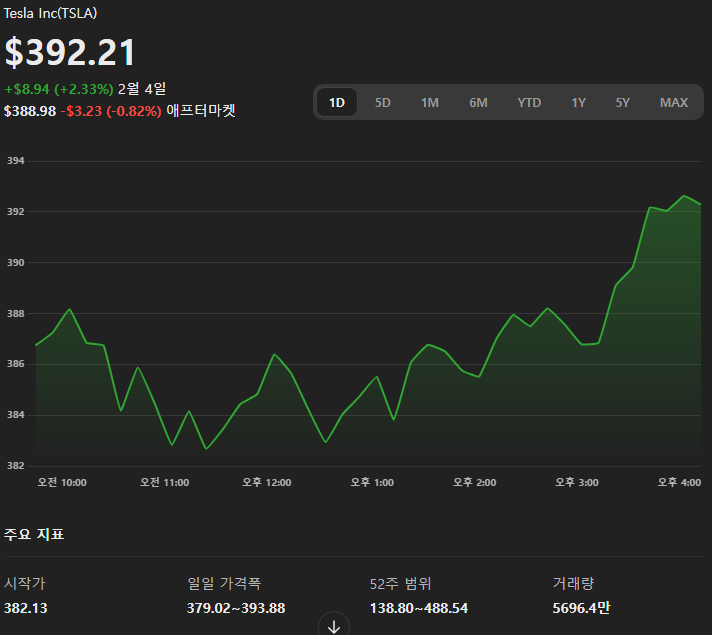Click the 주요 지표 section heading
This screenshot has height=635, width=712.
34,534
